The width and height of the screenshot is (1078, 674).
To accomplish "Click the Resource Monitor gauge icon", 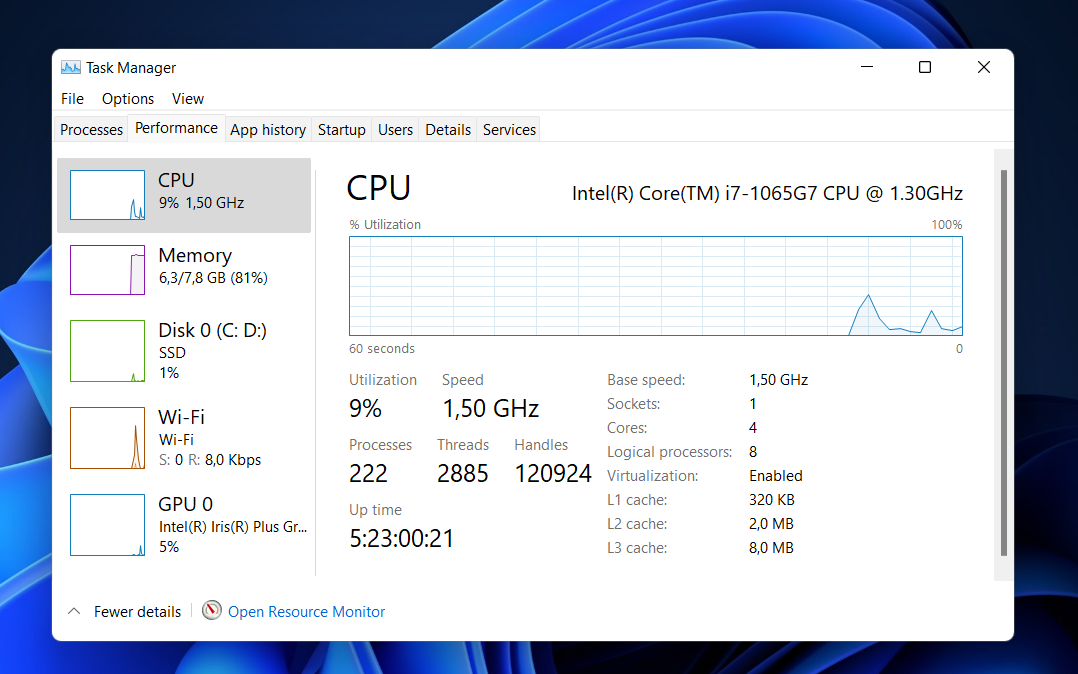I will point(211,611).
